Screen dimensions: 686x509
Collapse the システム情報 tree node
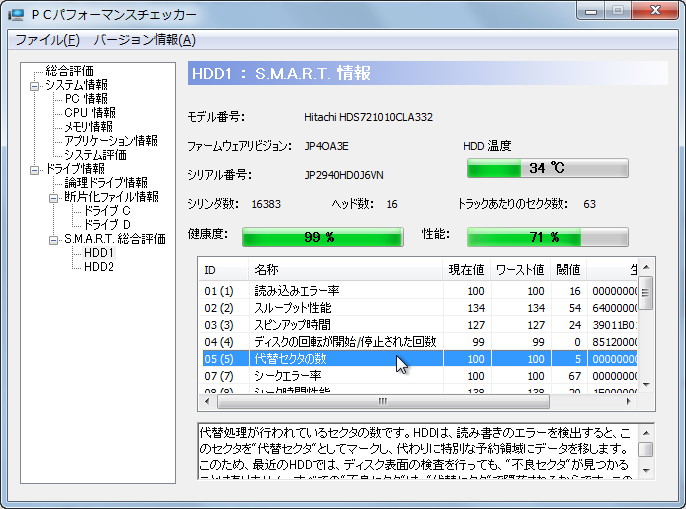point(34,85)
